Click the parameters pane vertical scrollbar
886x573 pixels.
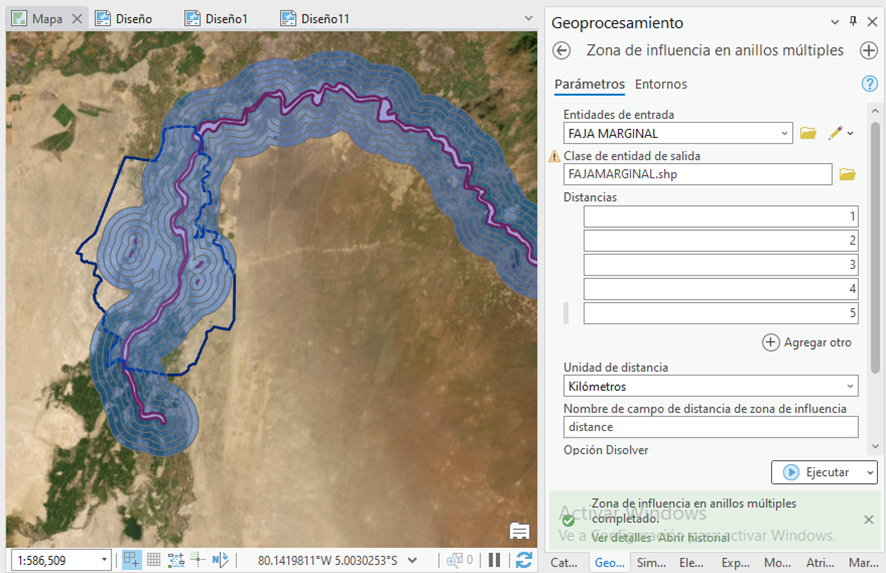click(875, 248)
